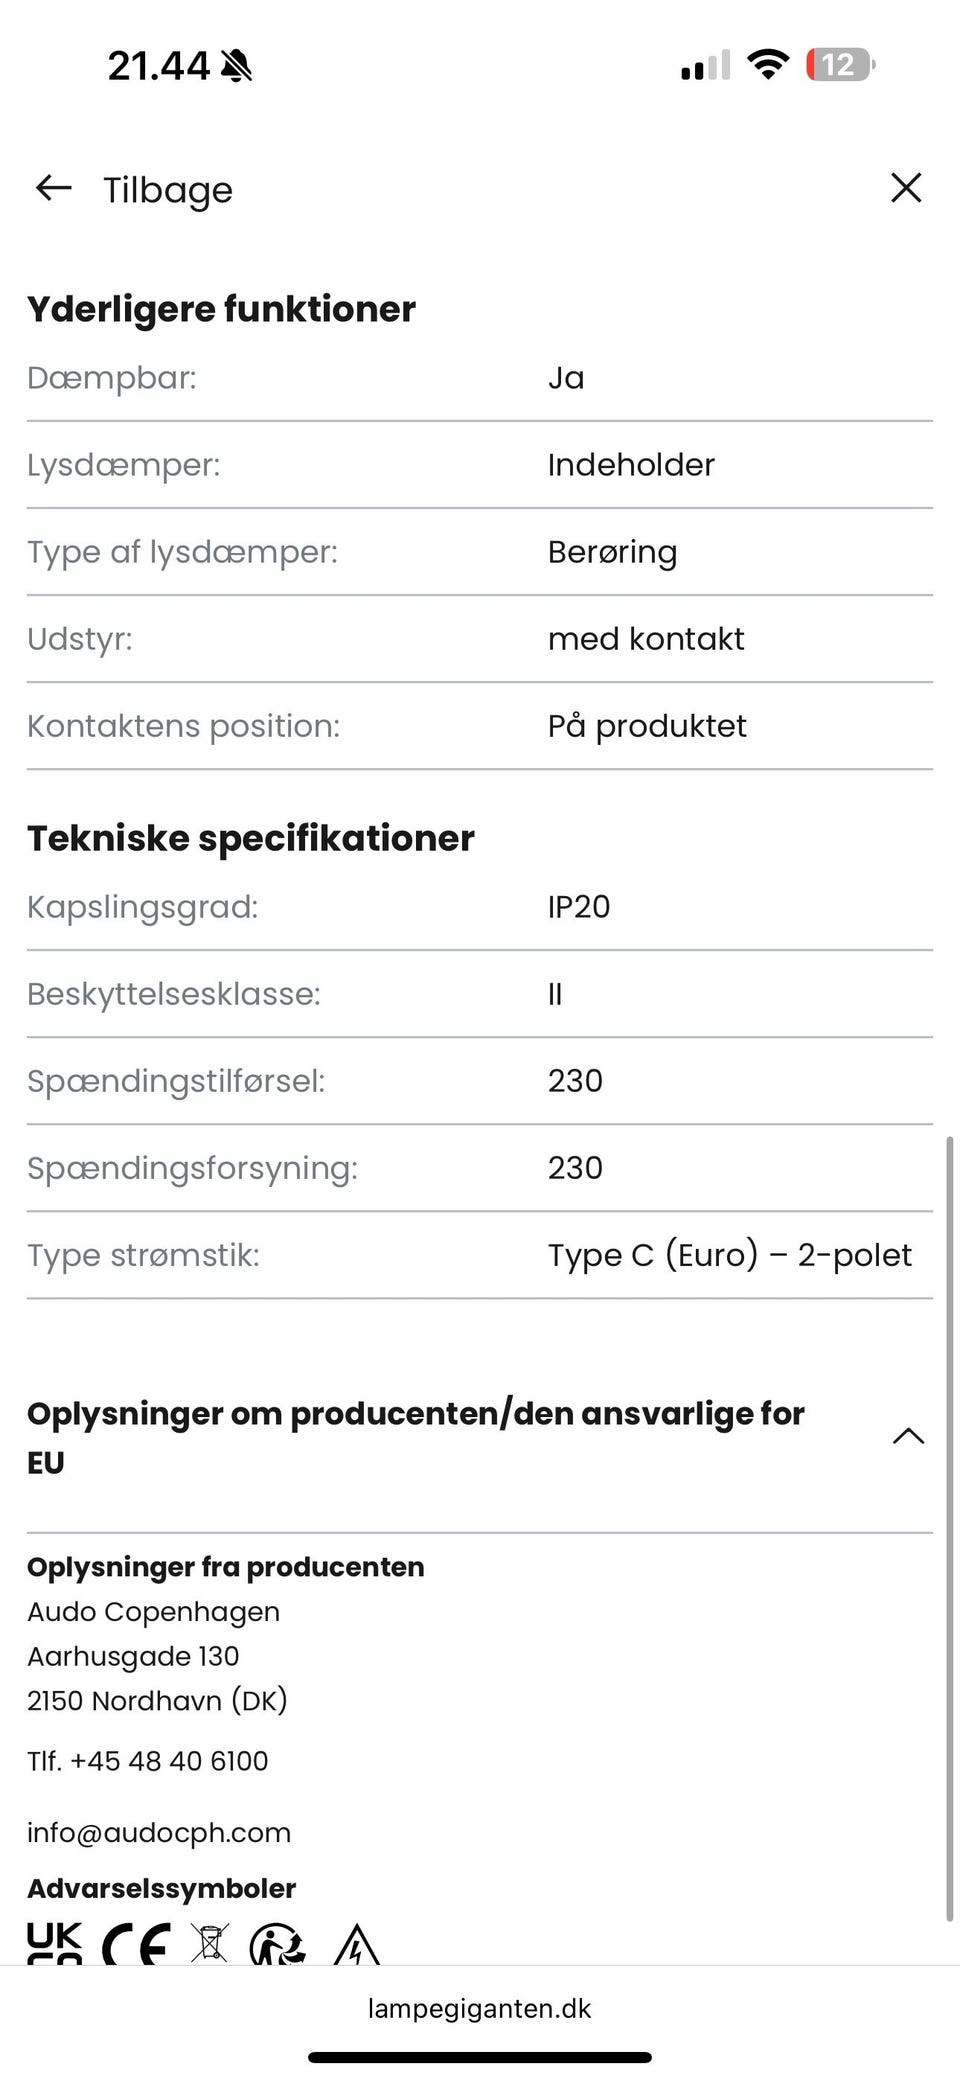Tap the back arrow icon
The image size is (960, 2081).
pyautogui.click(x=54, y=188)
